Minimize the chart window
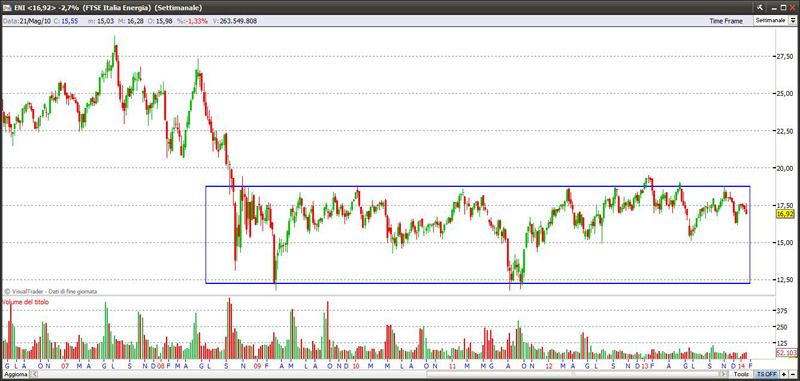Screen dimensions: 800x381 (x=774, y=8)
